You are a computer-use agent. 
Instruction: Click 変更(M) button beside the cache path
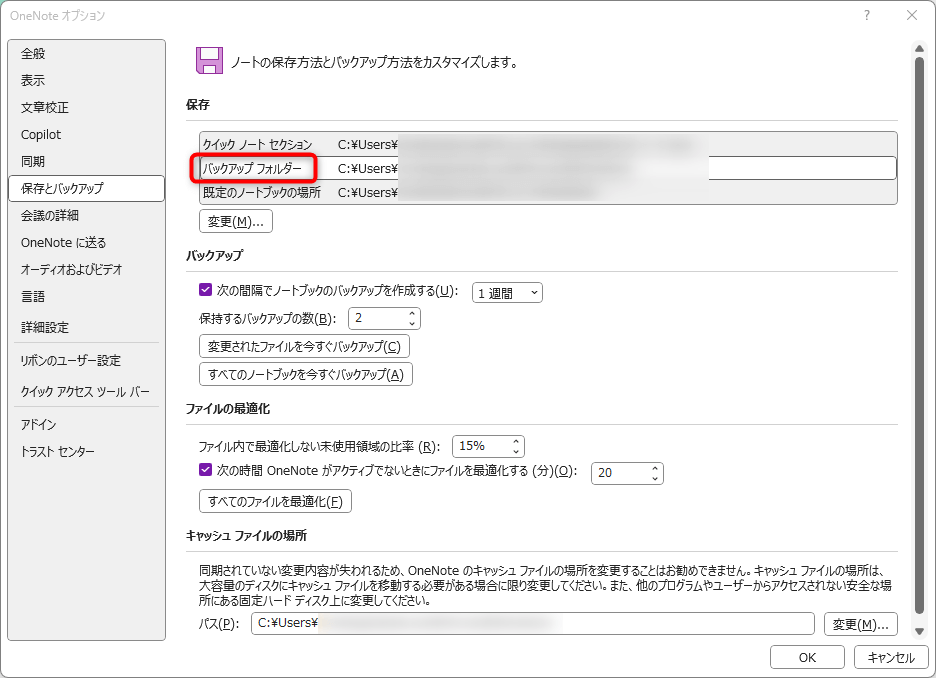(x=861, y=624)
